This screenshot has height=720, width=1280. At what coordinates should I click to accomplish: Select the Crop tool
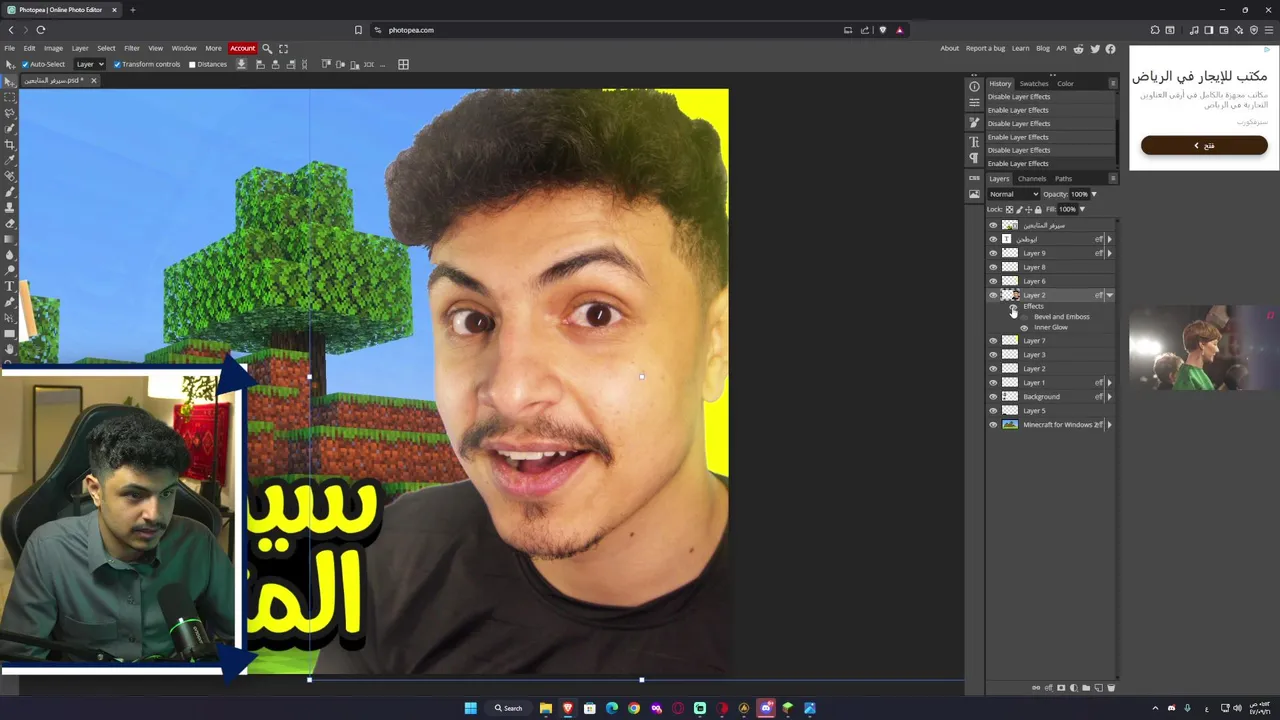point(10,145)
